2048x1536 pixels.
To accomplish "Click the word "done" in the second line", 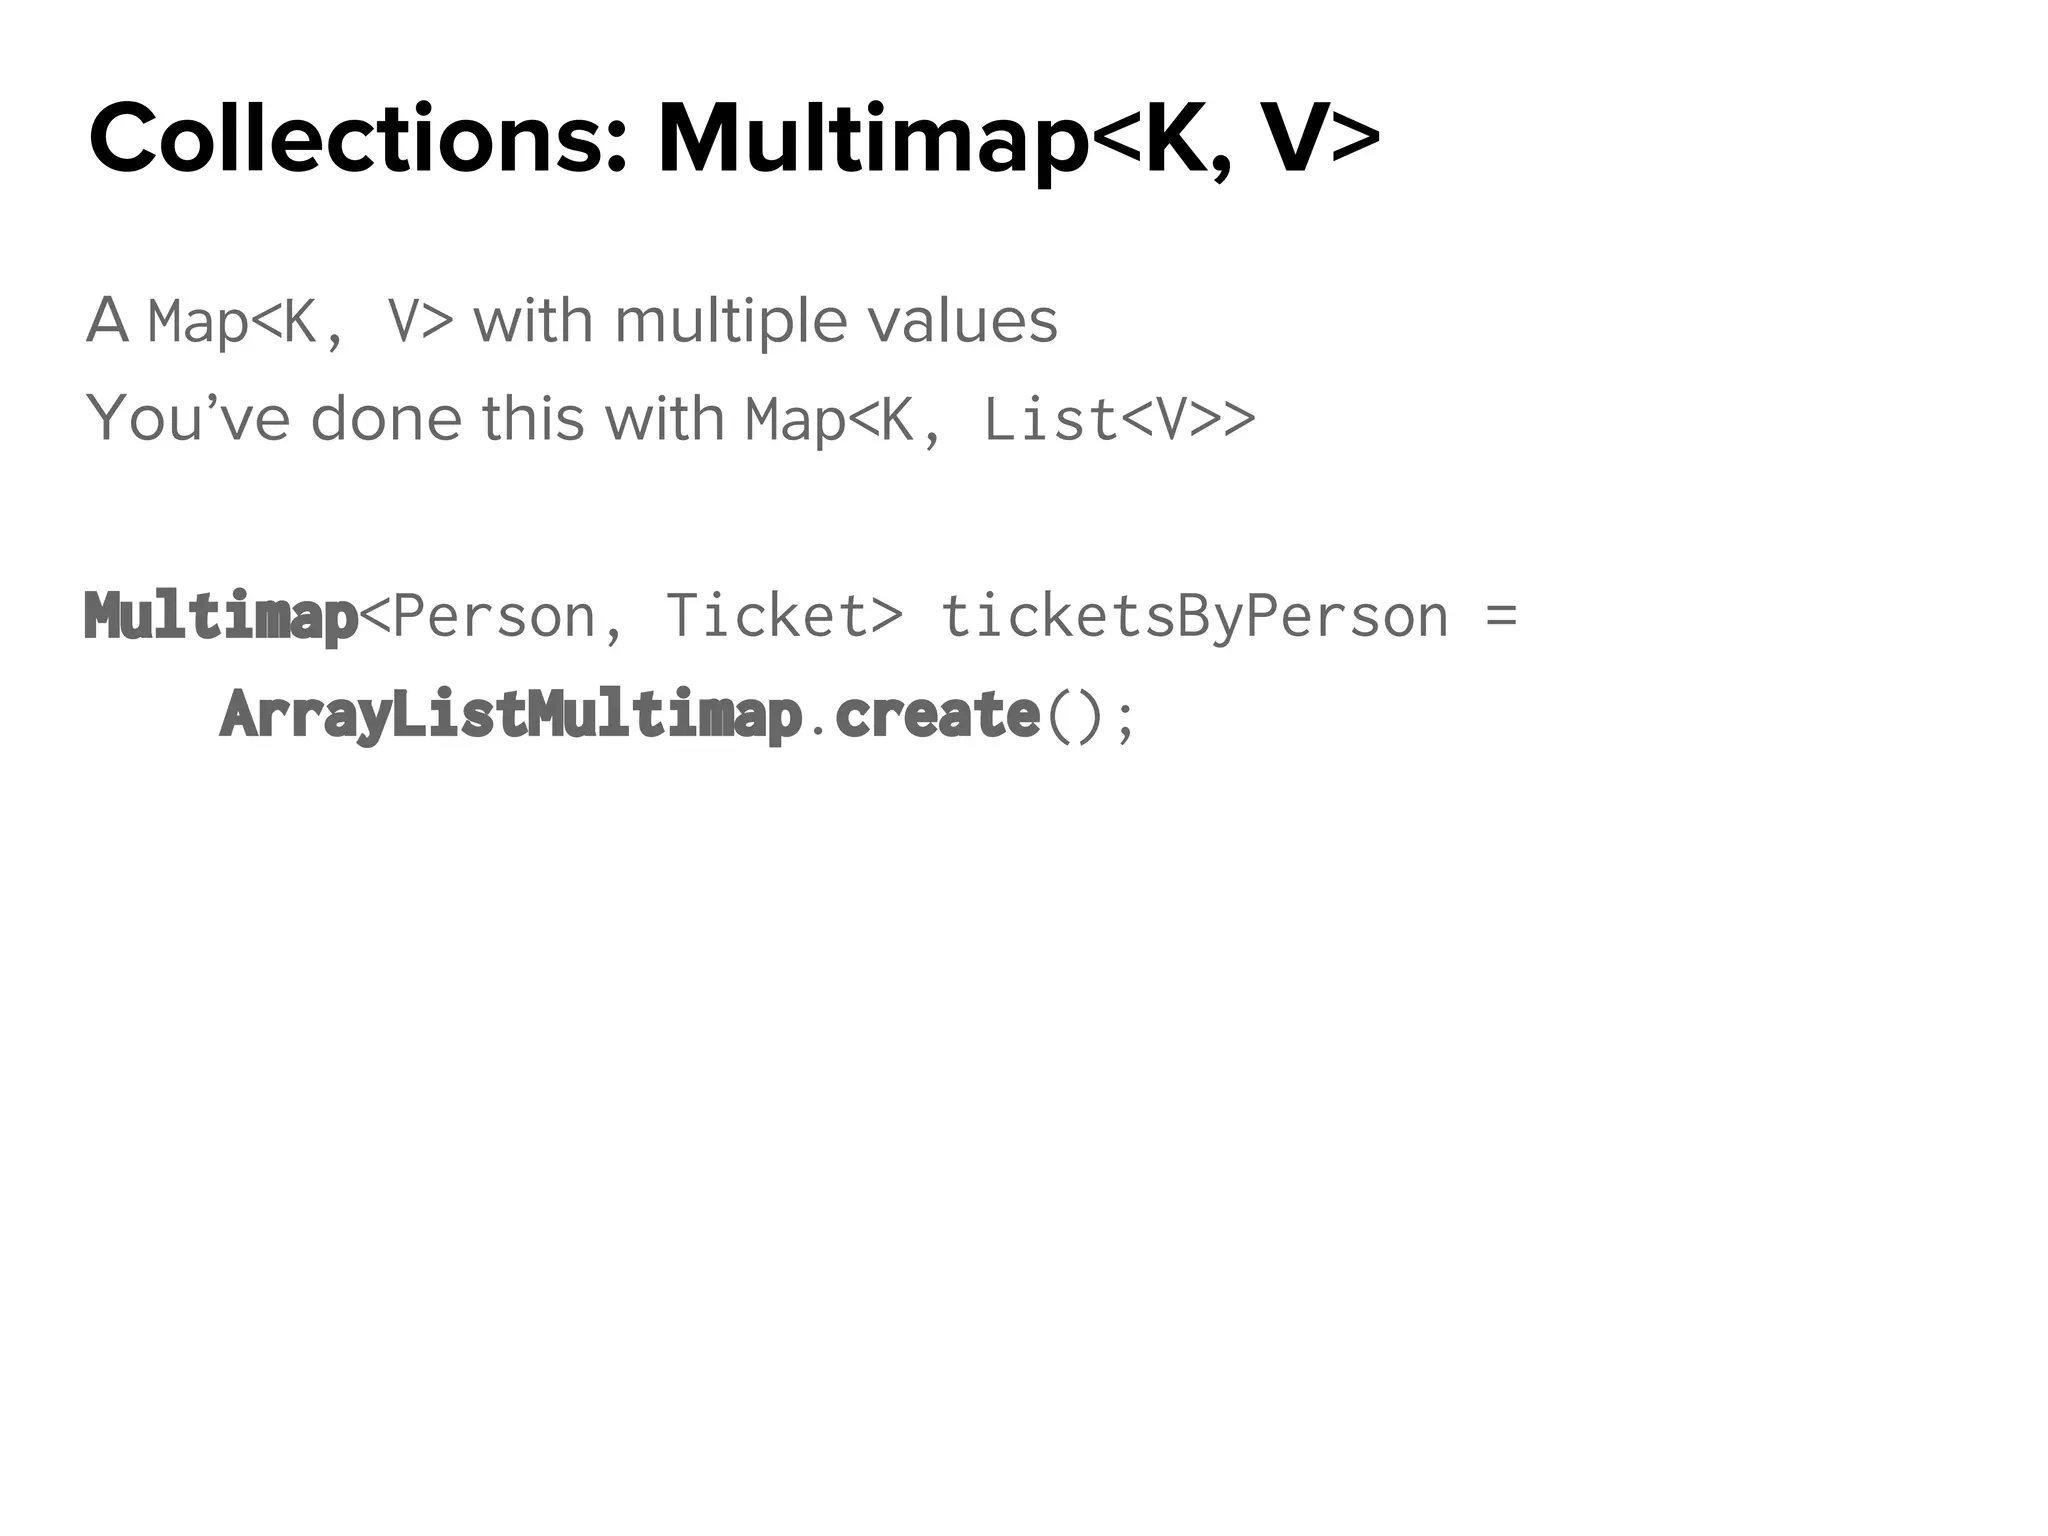I will pos(386,419).
